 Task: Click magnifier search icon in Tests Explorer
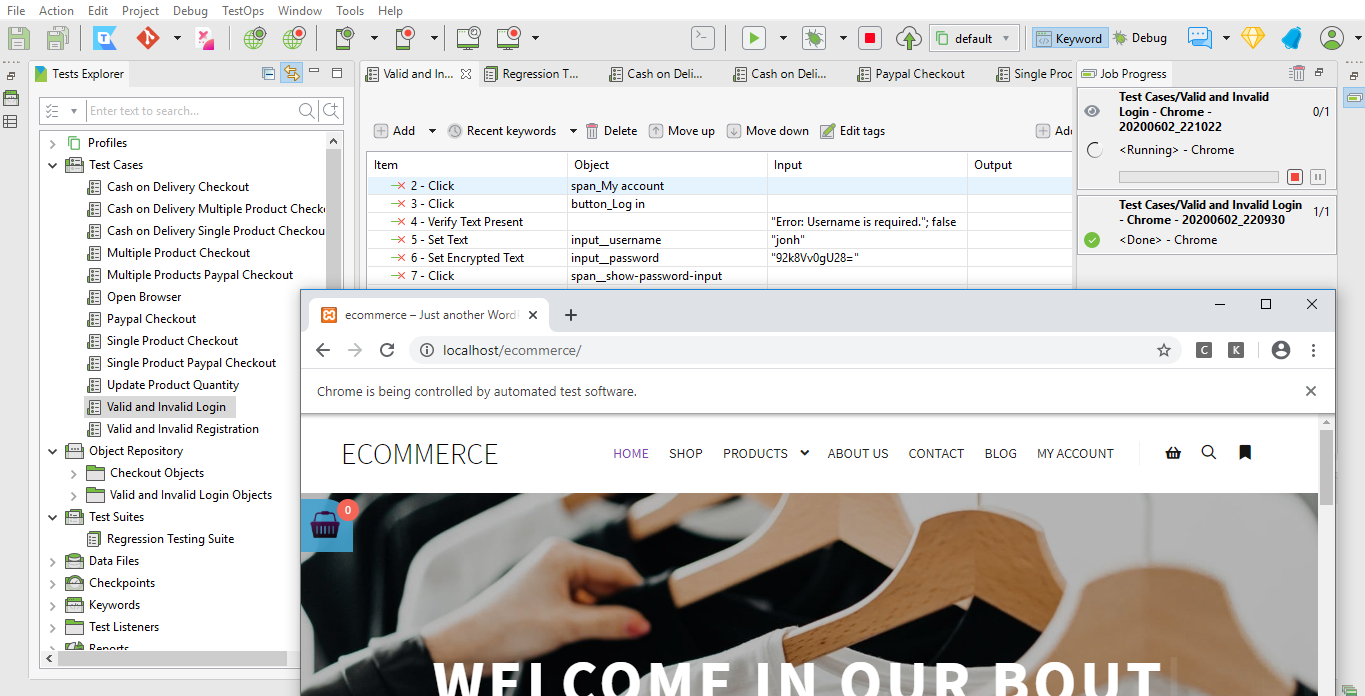[307, 111]
